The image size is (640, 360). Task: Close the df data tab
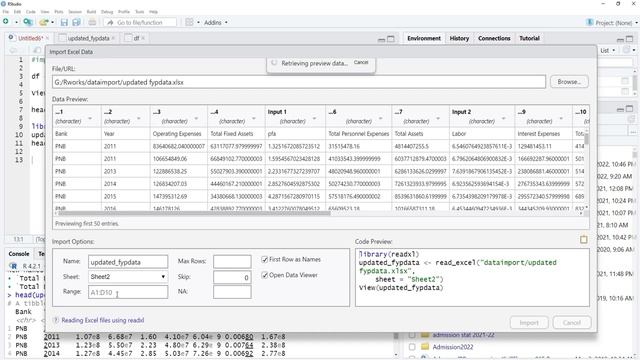143,38
